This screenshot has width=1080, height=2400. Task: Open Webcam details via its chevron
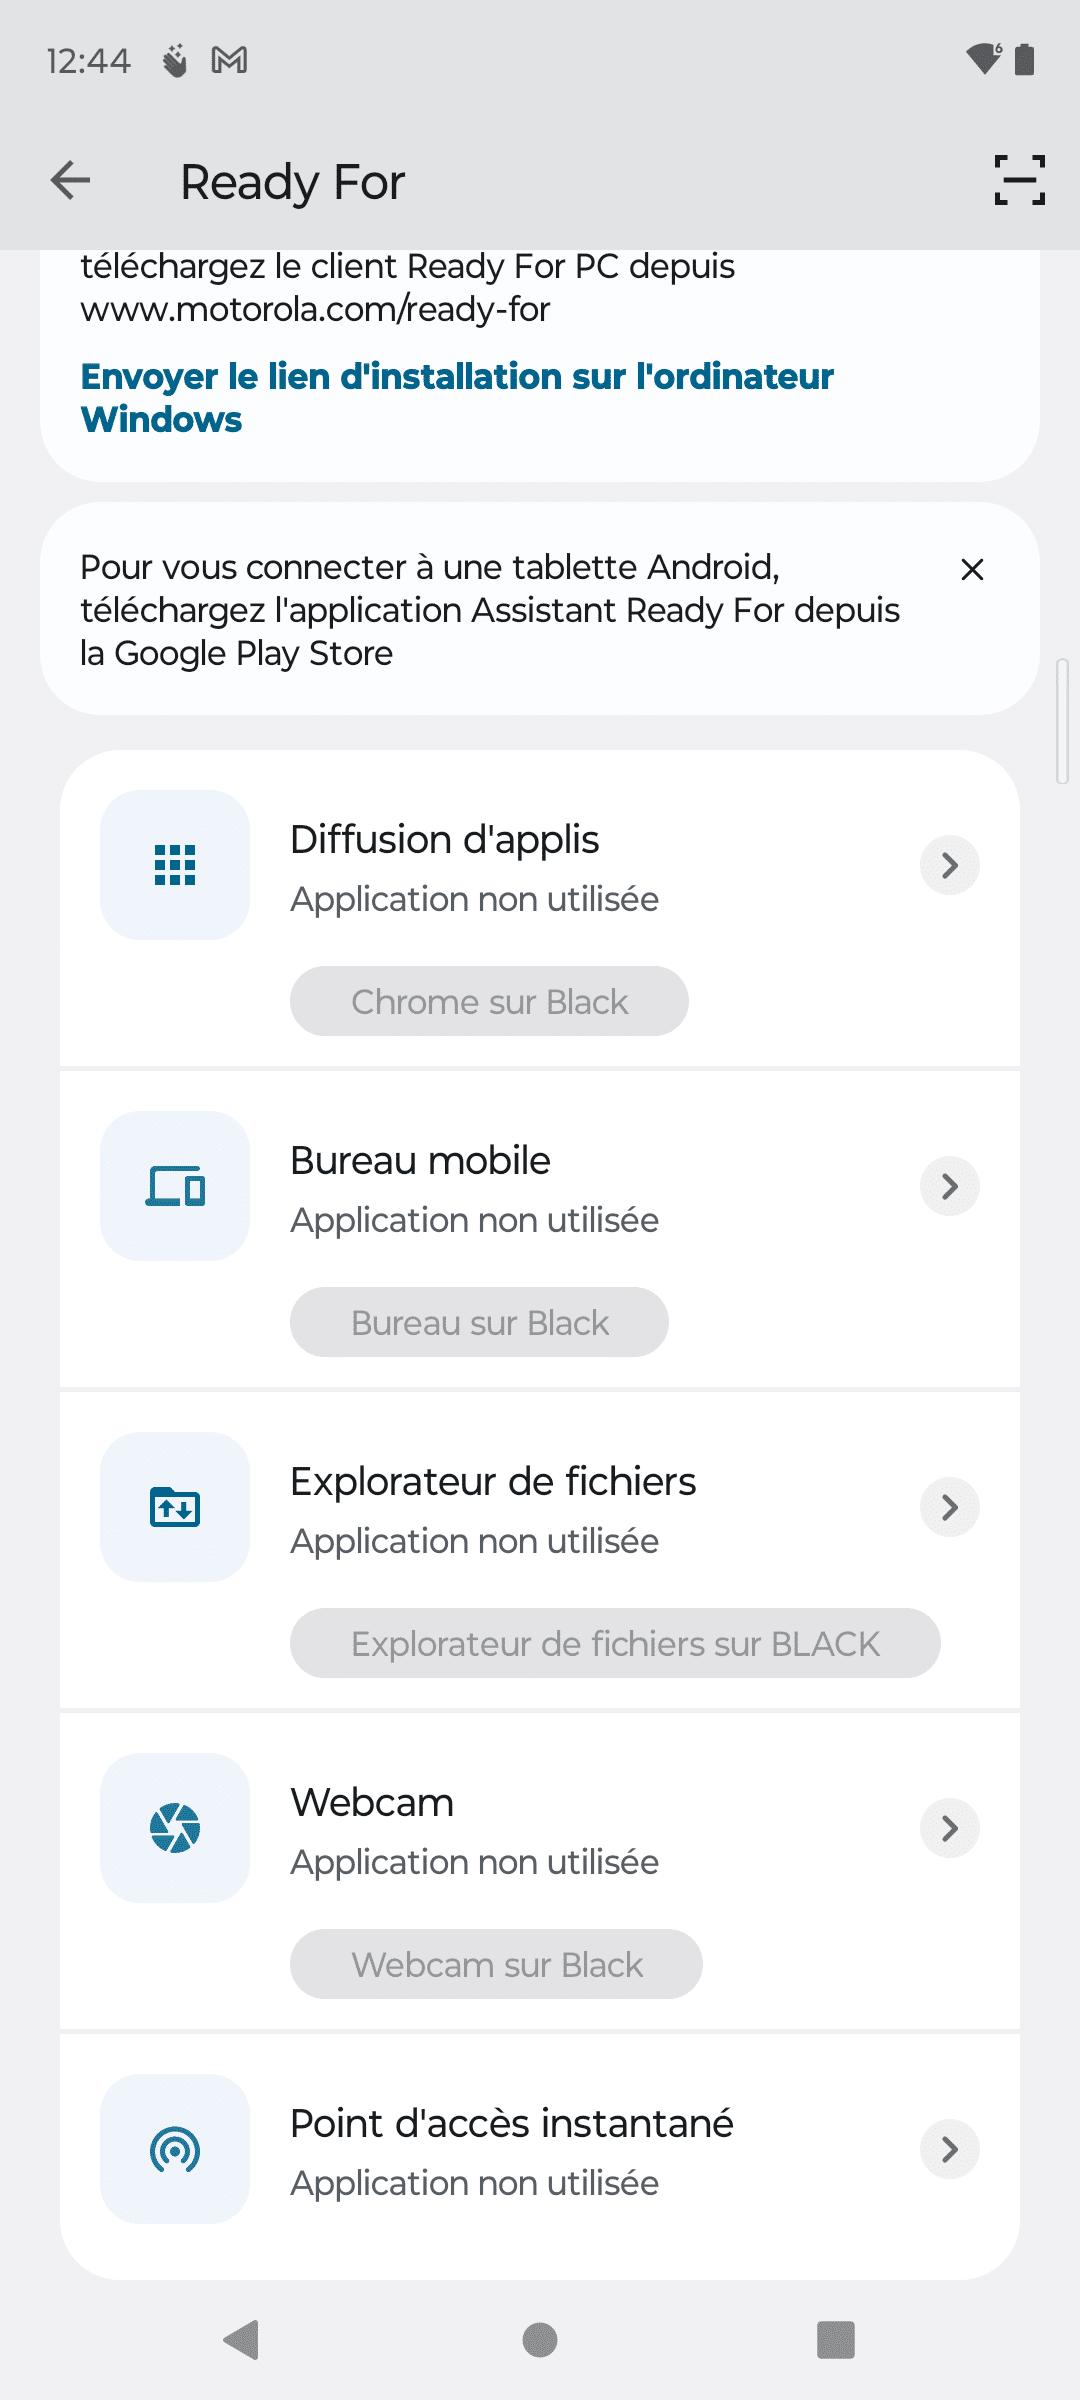tap(949, 1828)
